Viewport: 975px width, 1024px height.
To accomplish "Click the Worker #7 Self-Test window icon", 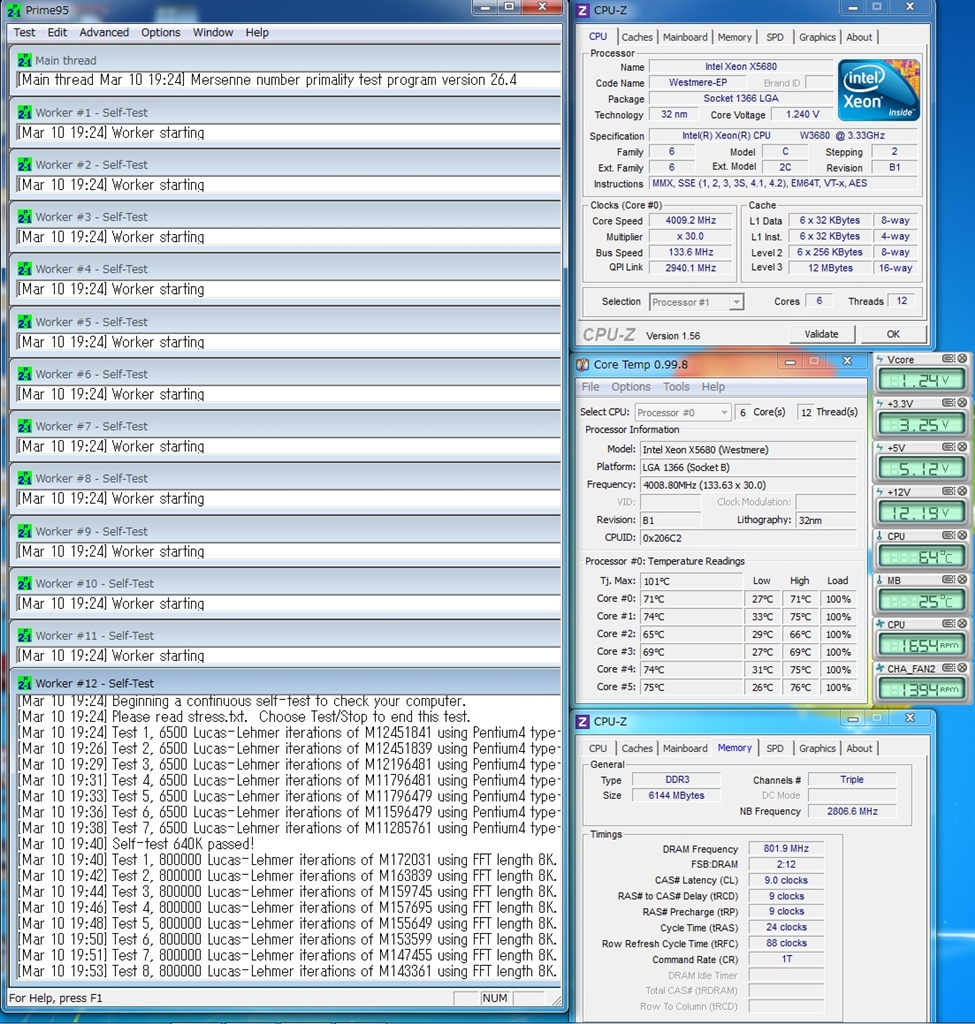I will tap(25, 426).
